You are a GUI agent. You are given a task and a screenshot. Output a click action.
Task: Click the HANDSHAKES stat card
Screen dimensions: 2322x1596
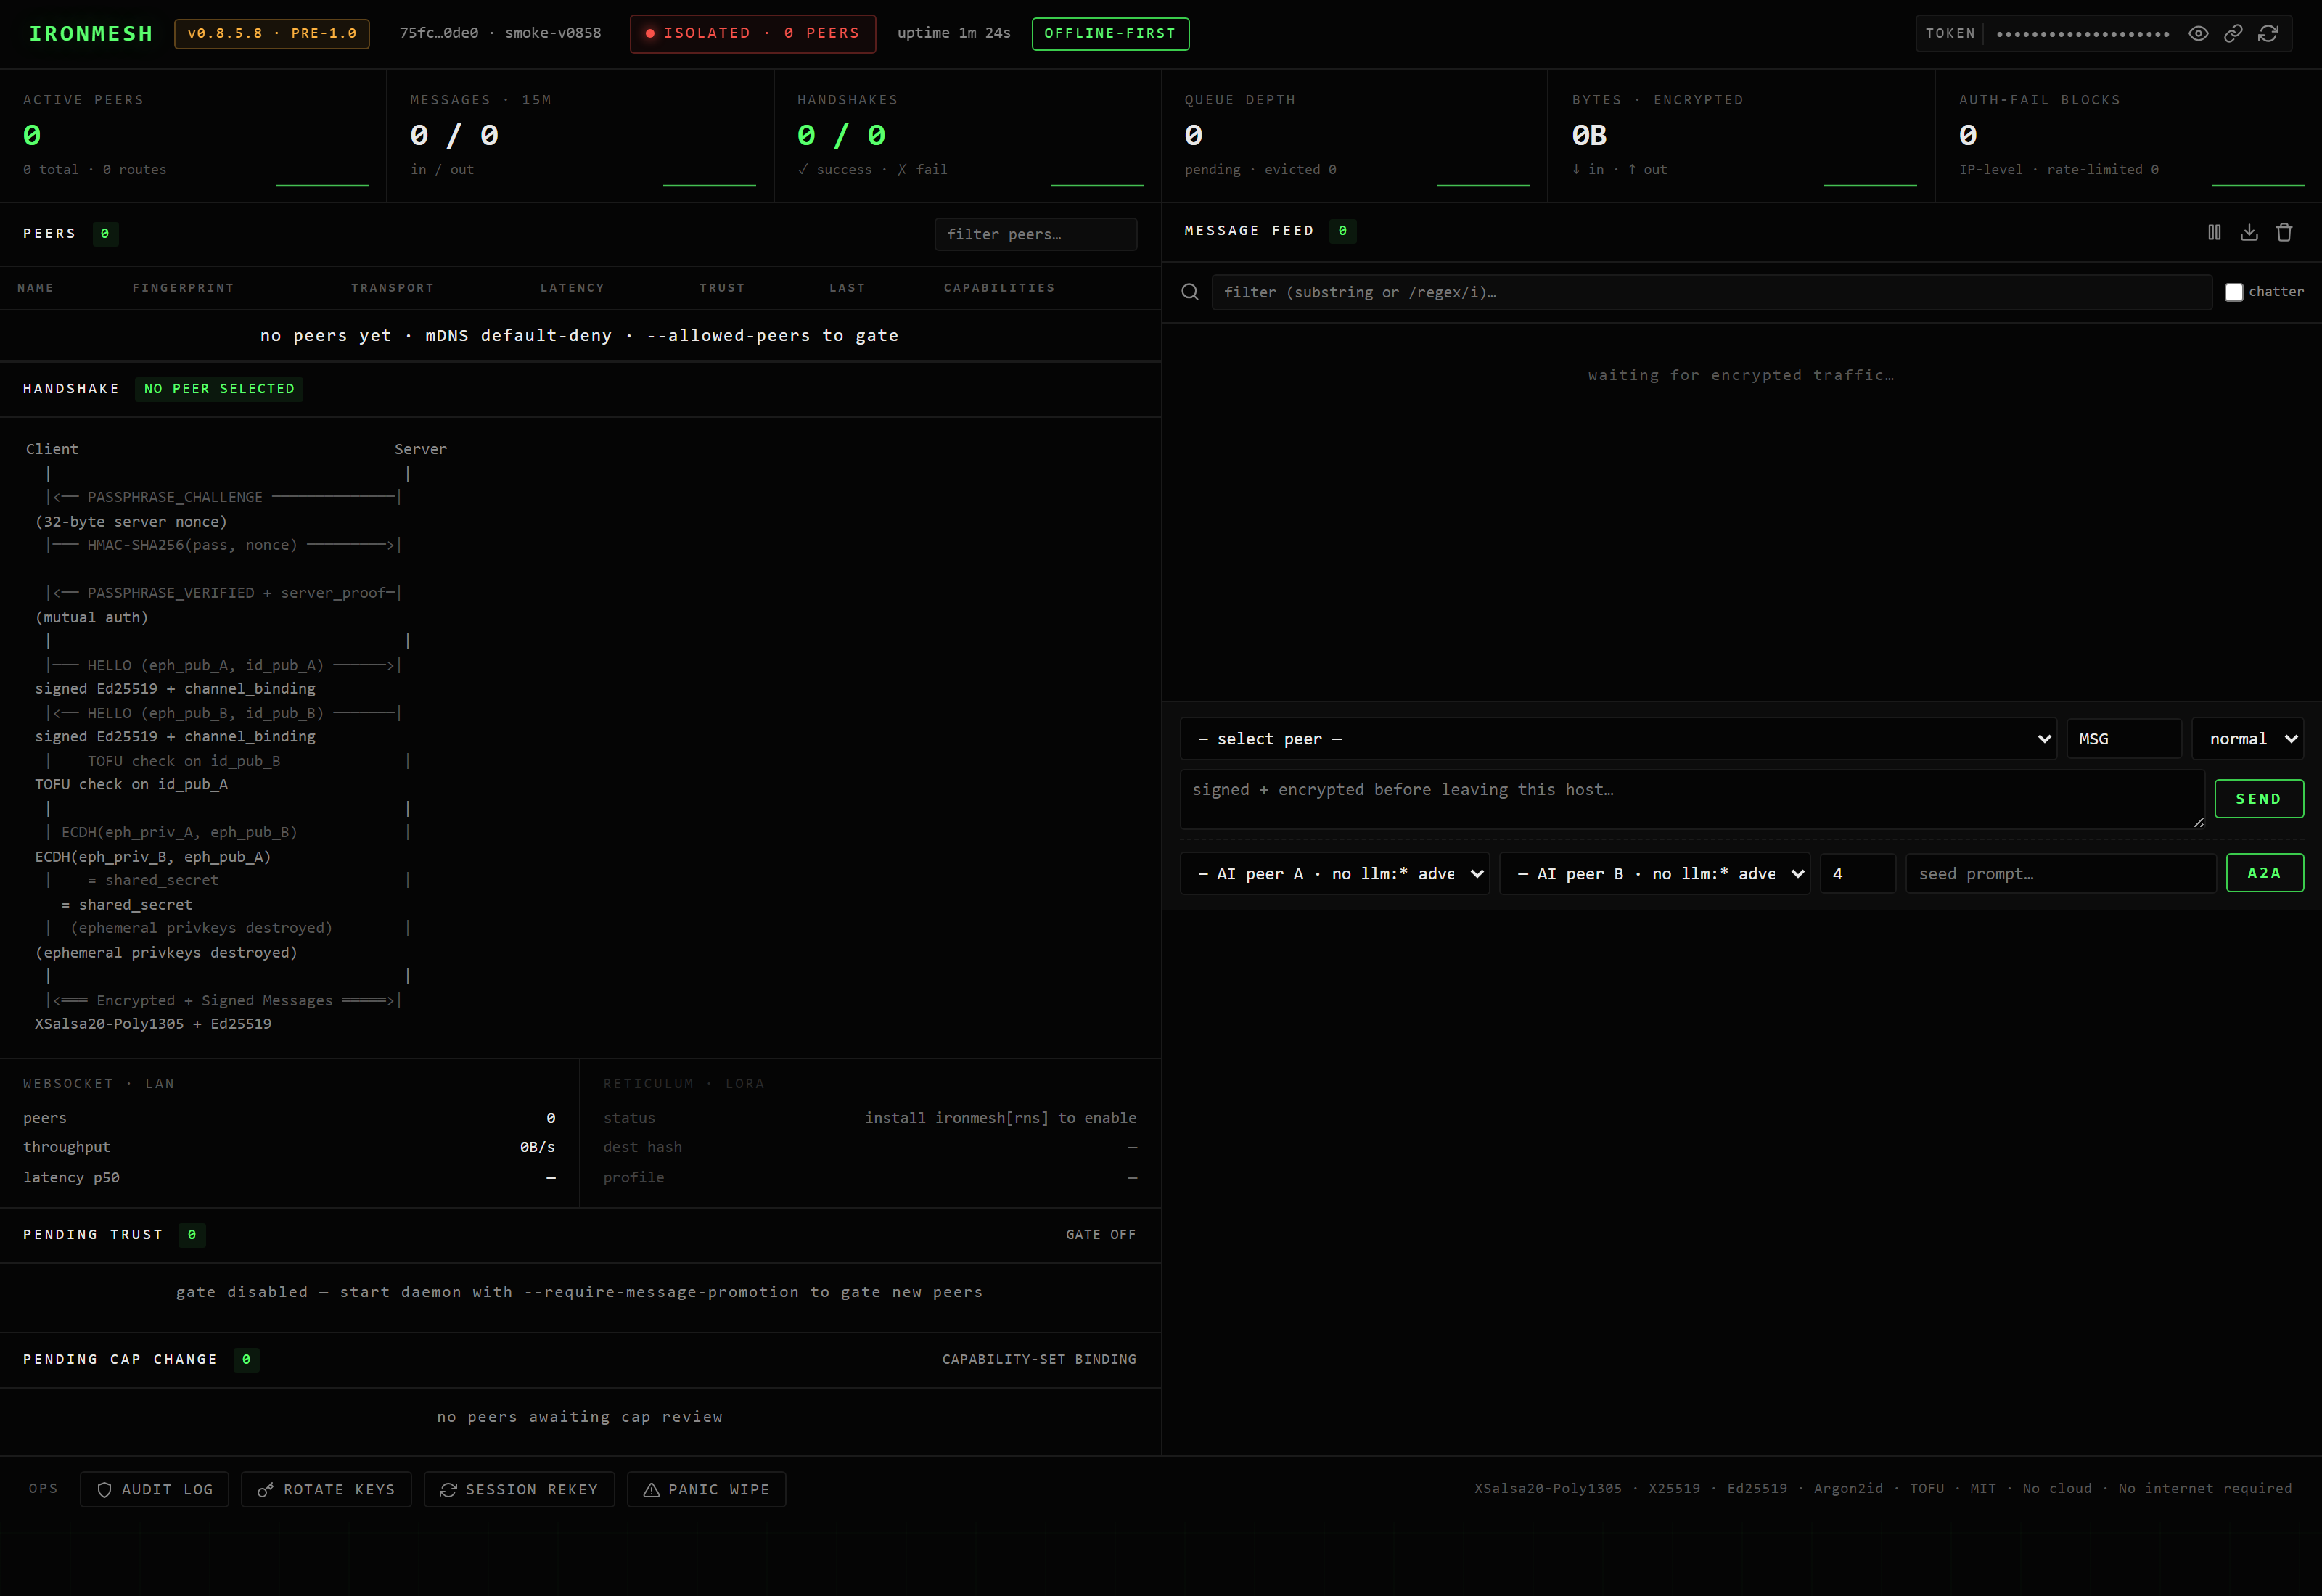[968, 136]
